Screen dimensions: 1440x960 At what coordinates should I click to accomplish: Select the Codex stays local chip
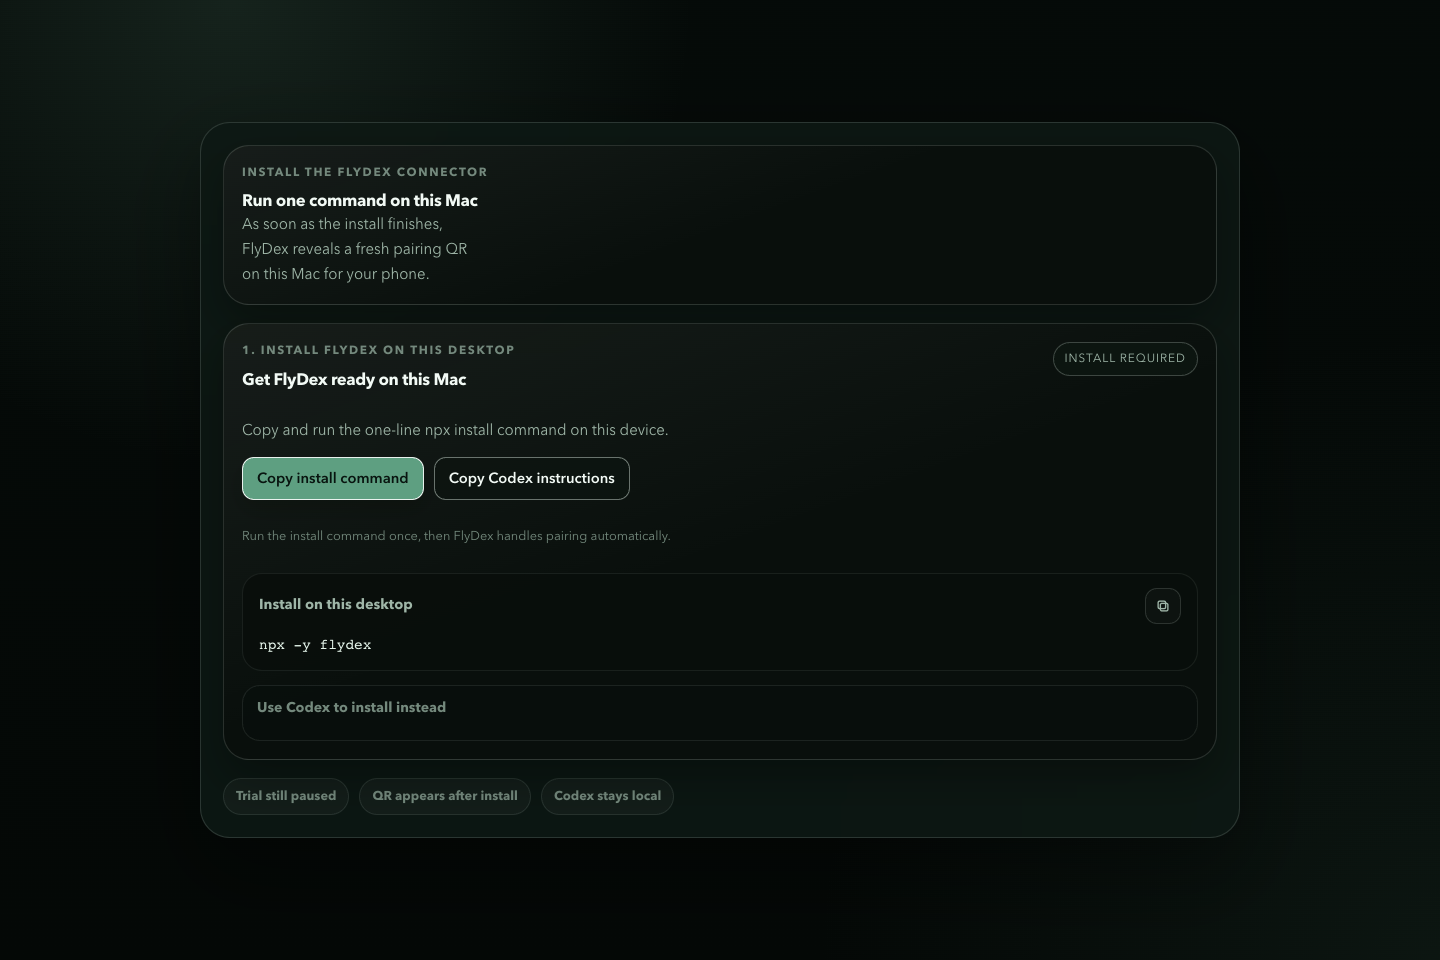click(607, 796)
